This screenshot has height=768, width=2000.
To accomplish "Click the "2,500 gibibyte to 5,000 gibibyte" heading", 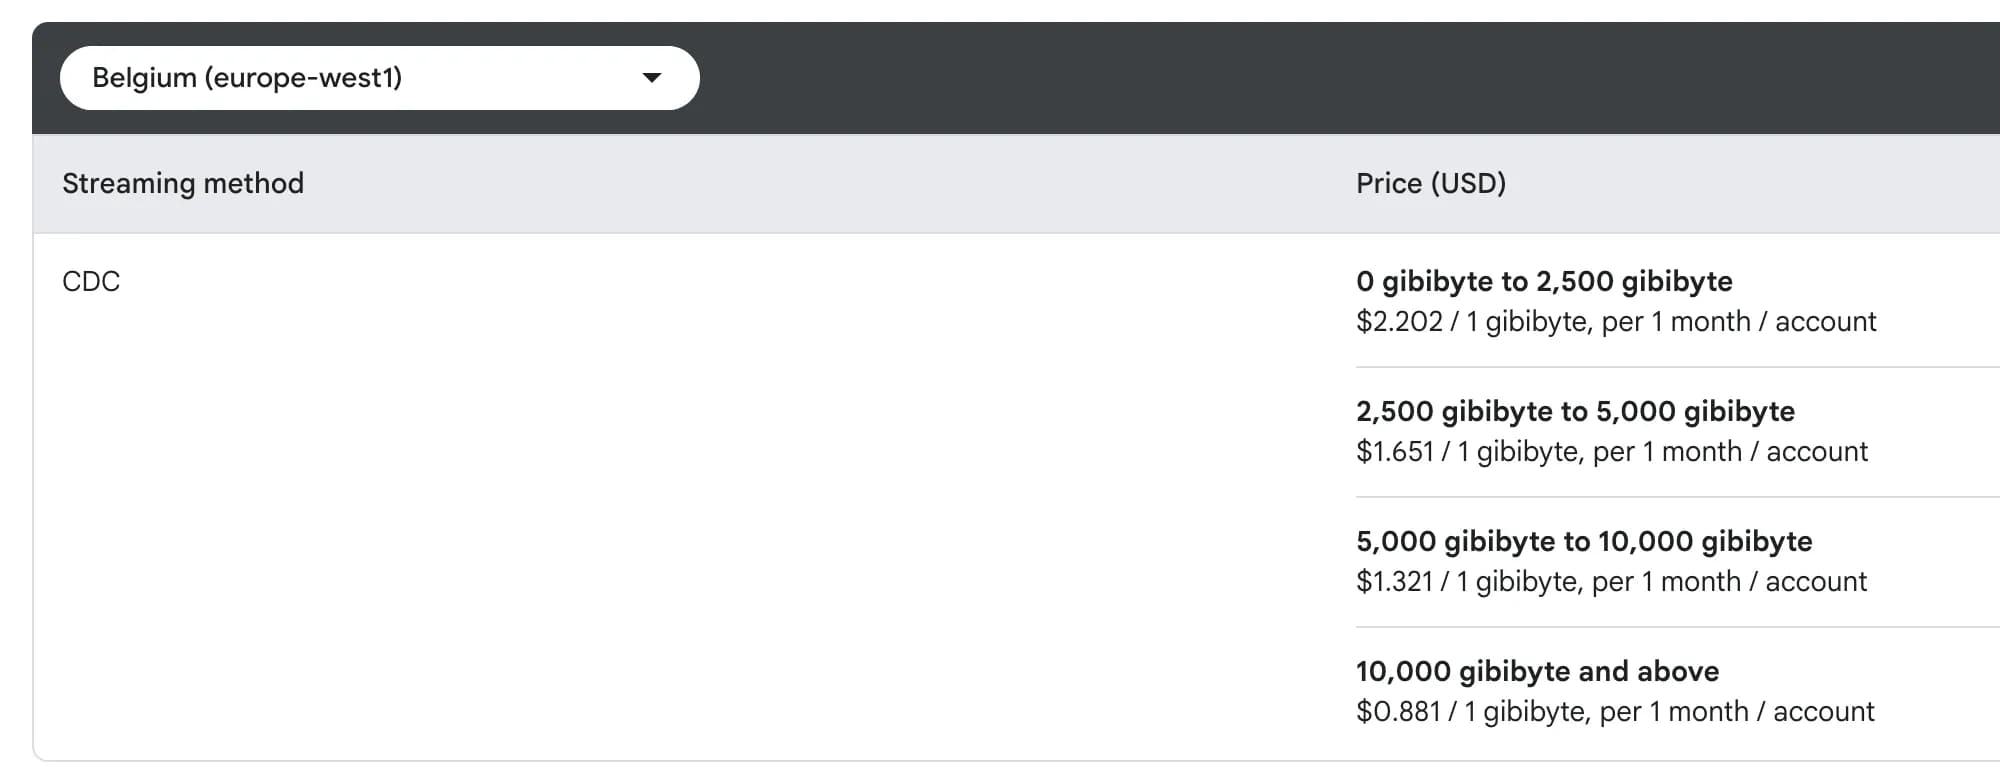I will (x=1575, y=412).
